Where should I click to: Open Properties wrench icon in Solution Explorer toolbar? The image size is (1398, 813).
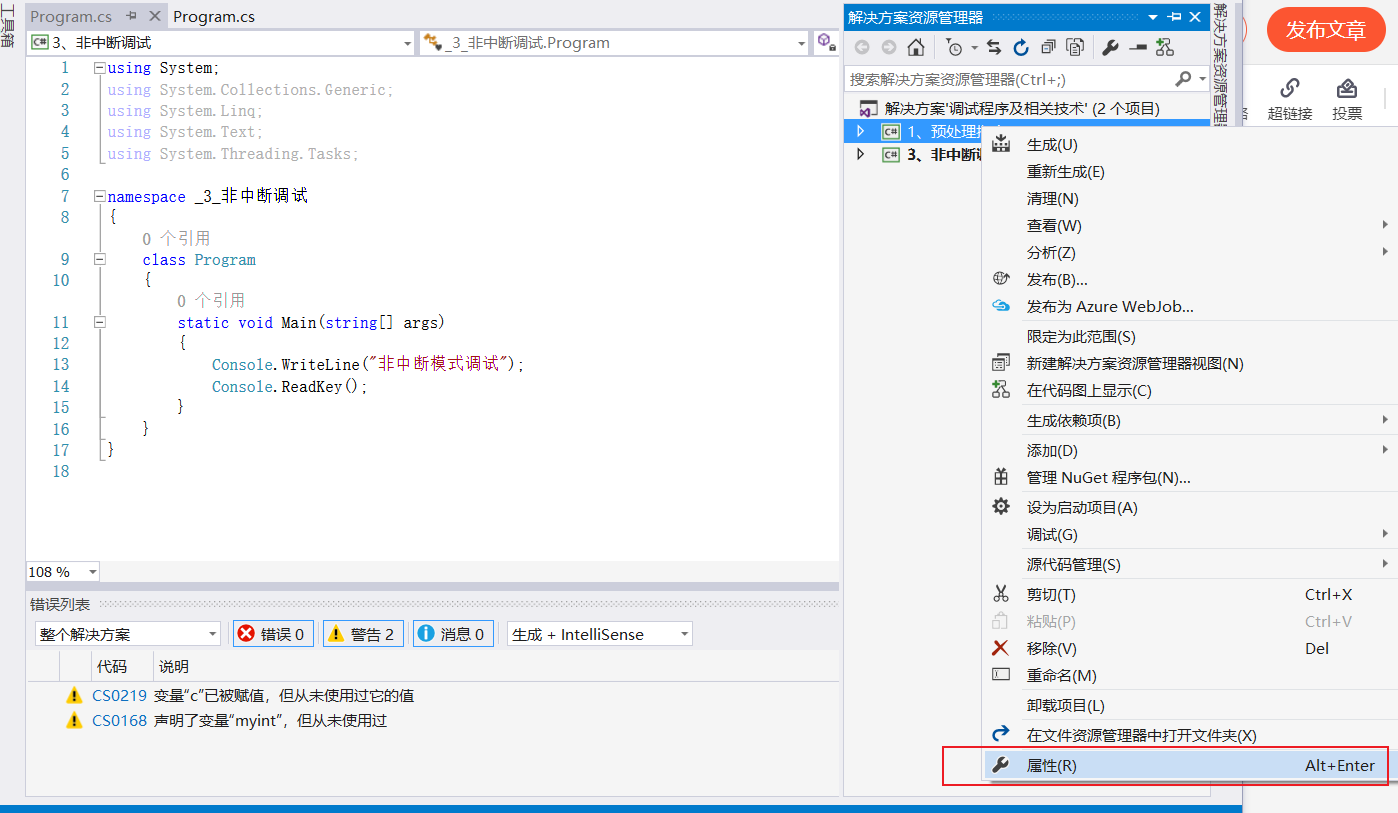[1110, 47]
